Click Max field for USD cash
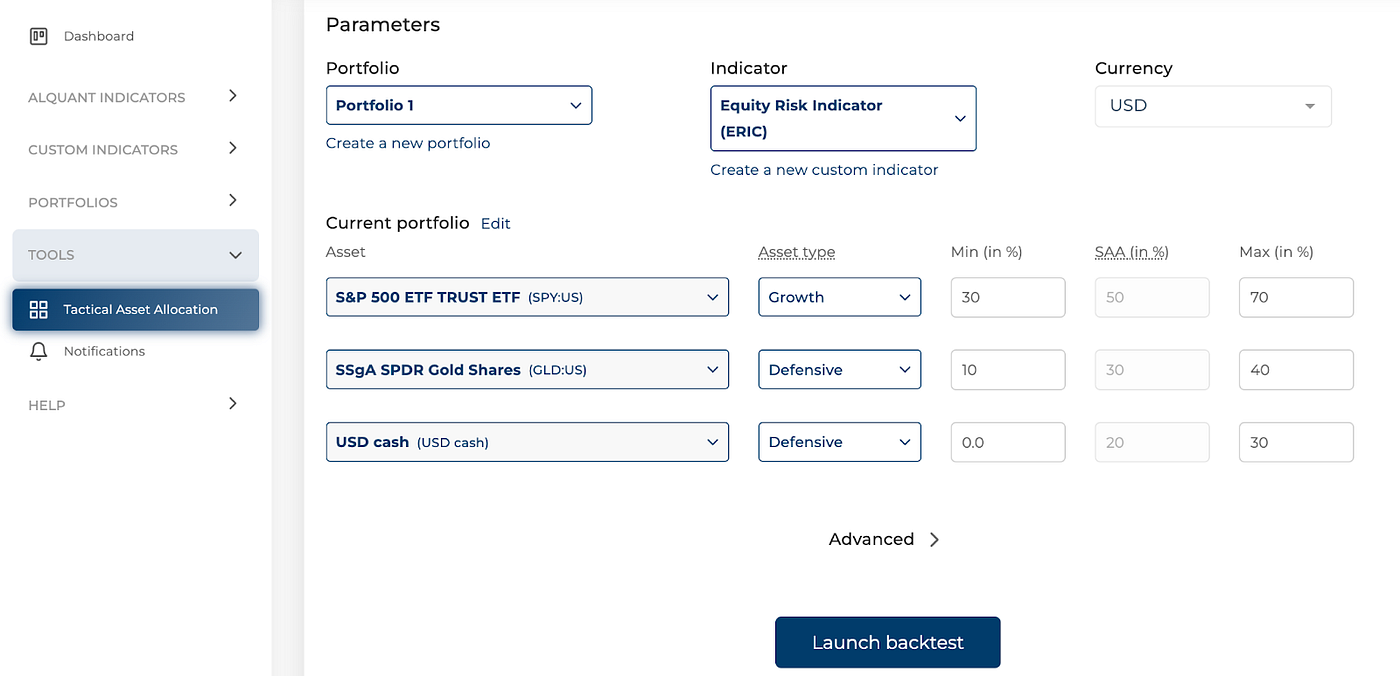The image size is (1400, 676). (x=1296, y=442)
